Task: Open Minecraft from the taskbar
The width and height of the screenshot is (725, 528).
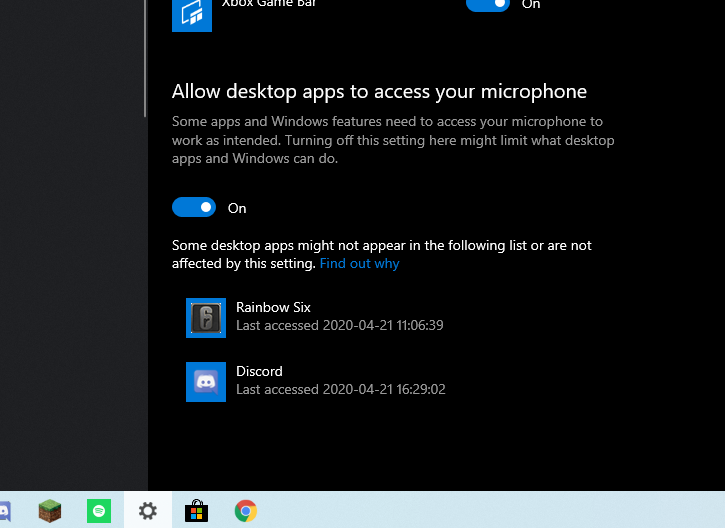Action: 50,511
